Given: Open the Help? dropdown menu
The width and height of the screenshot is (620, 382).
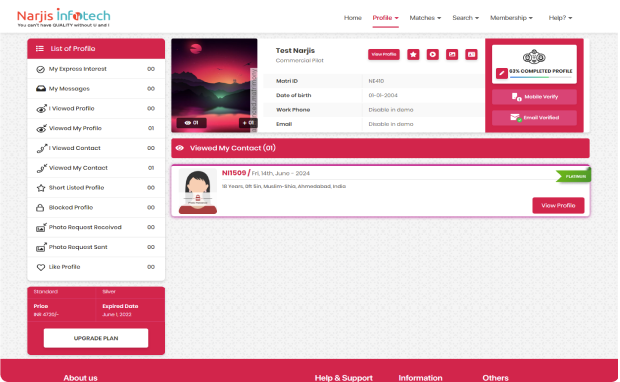Looking at the screenshot, I should point(560,18).
